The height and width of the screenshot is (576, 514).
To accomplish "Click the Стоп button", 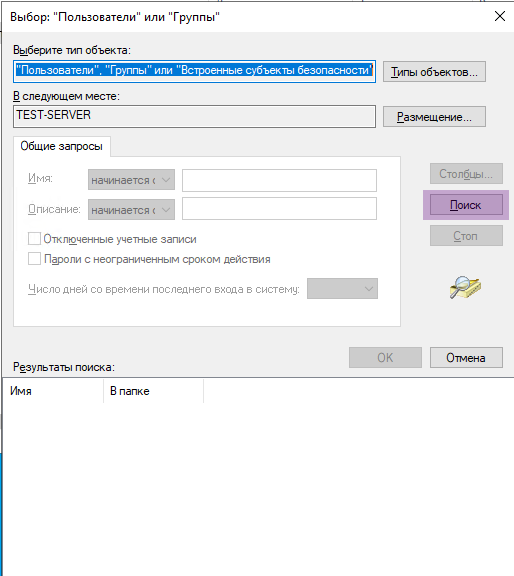I will point(466,235).
